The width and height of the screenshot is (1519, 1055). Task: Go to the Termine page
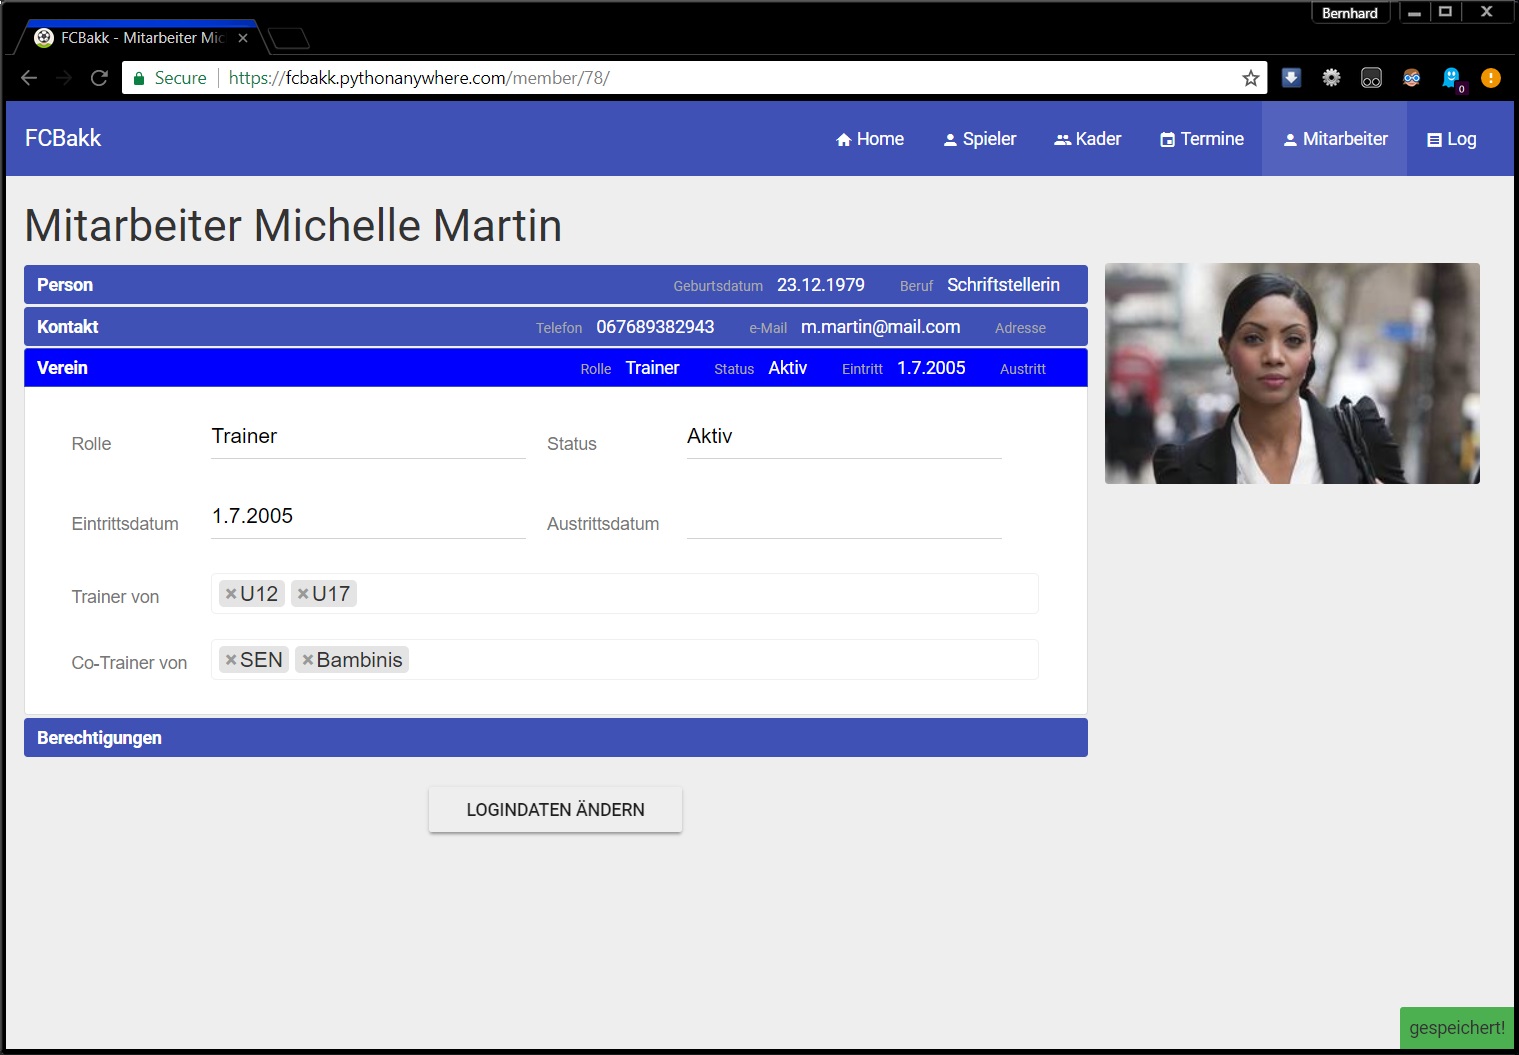(1201, 139)
